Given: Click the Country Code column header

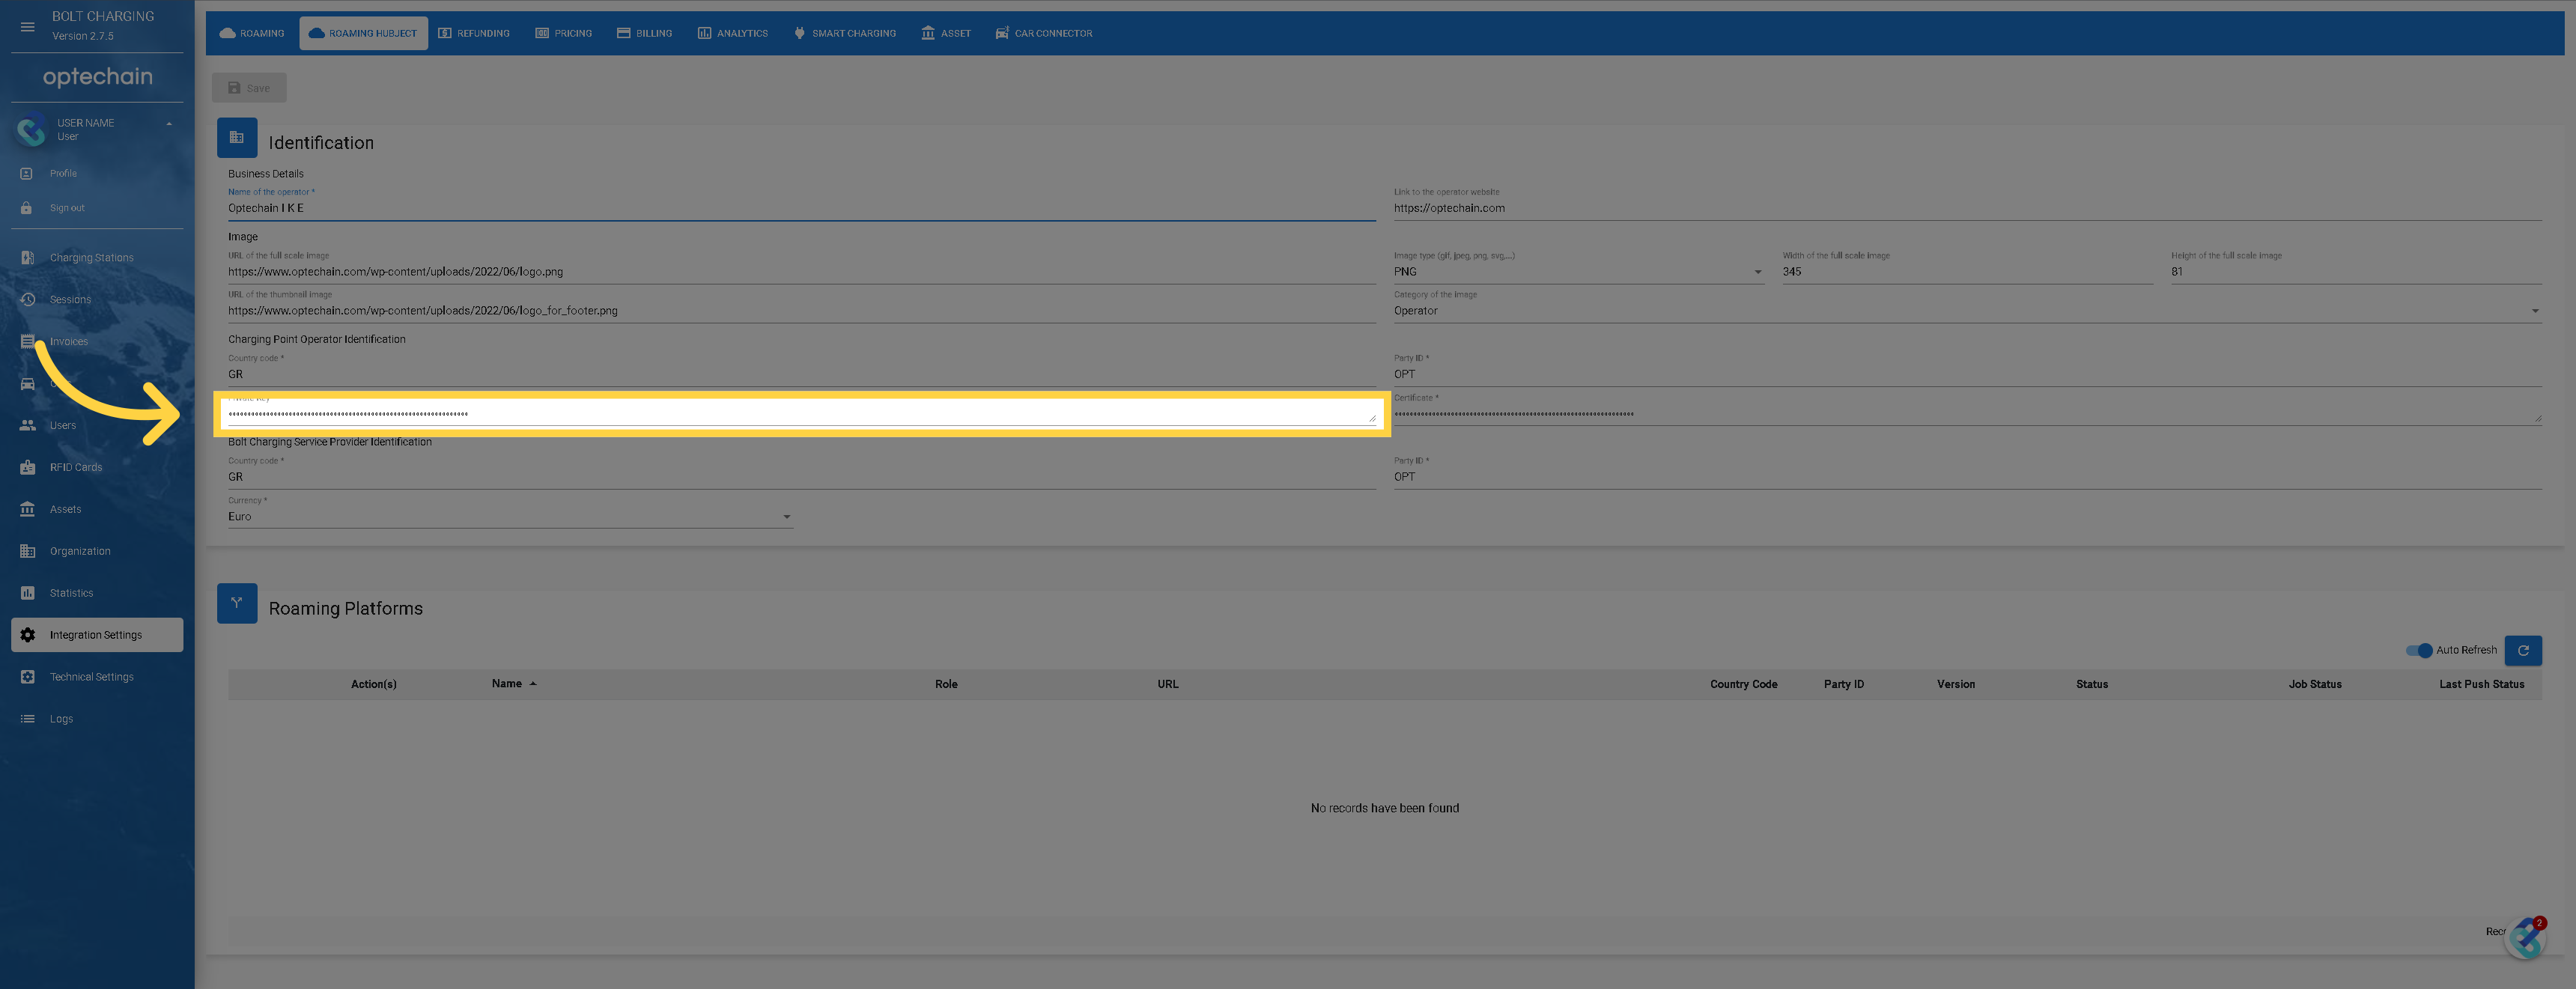Looking at the screenshot, I should coord(1743,684).
